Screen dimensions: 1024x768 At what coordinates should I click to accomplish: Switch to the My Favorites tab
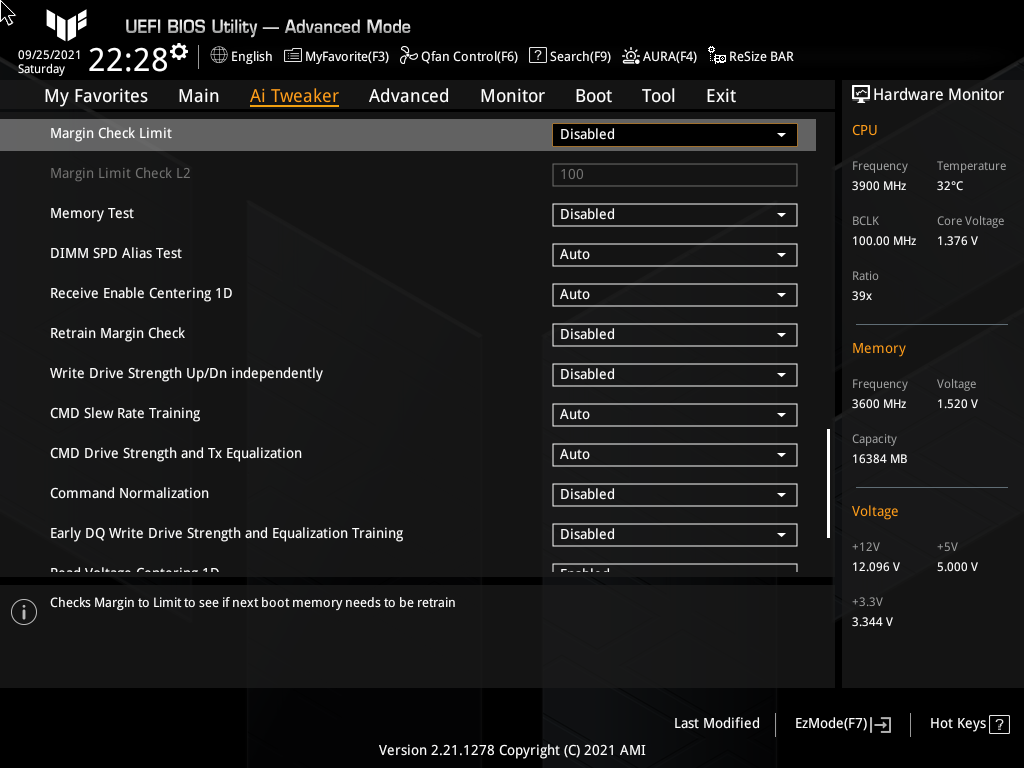click(x=96, y=96)
